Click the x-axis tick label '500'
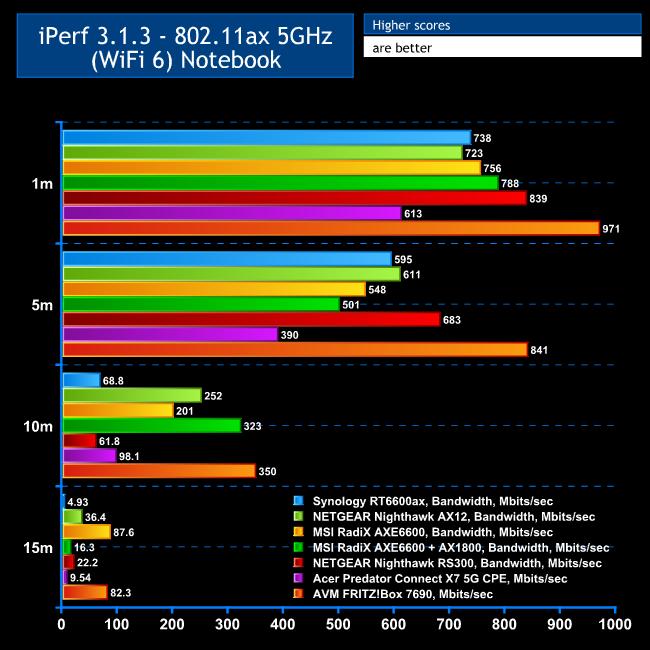 [x=338, y=624]
